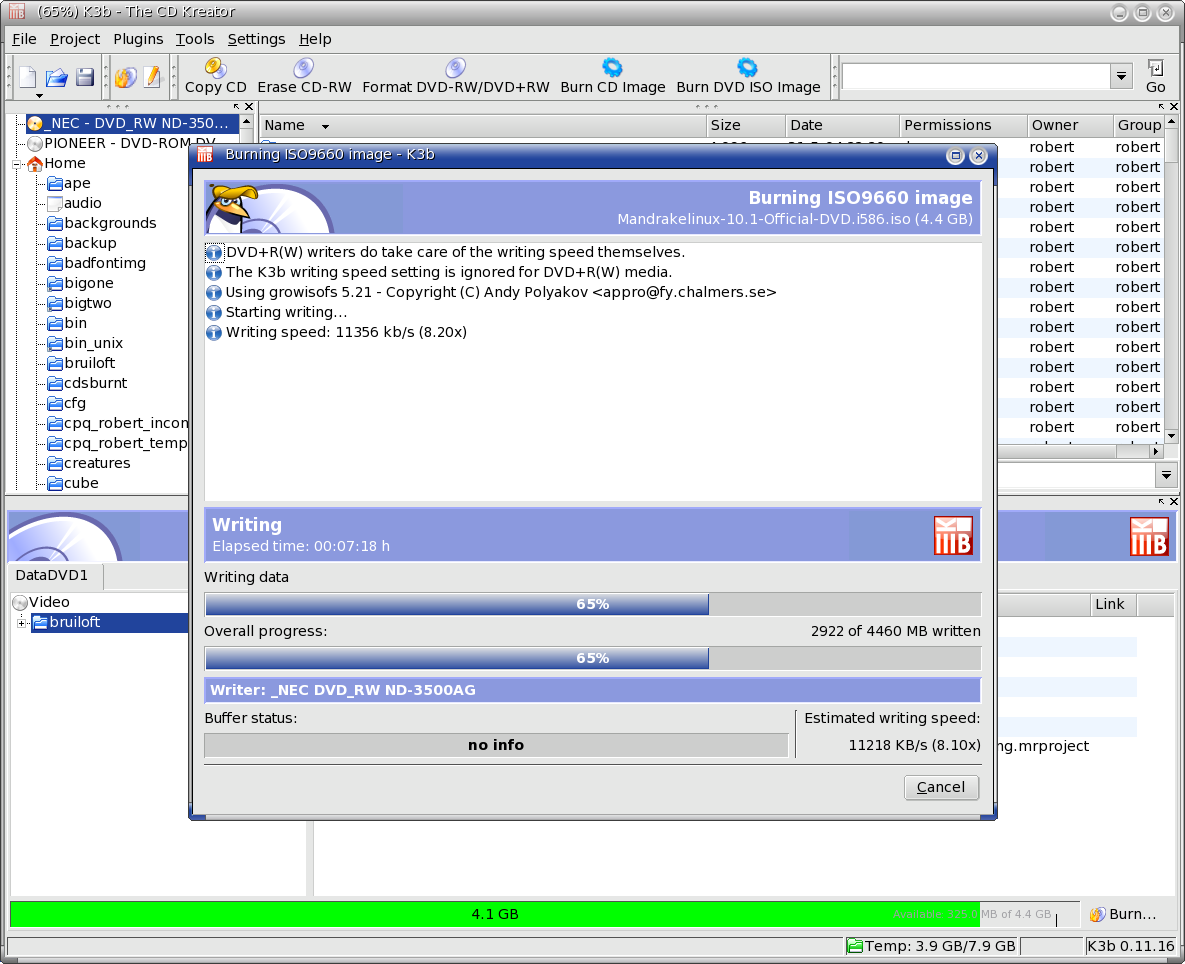Click the green 4.1 GB capacity bar
This screenshot has width=1185, height=964.
point(495,914)
